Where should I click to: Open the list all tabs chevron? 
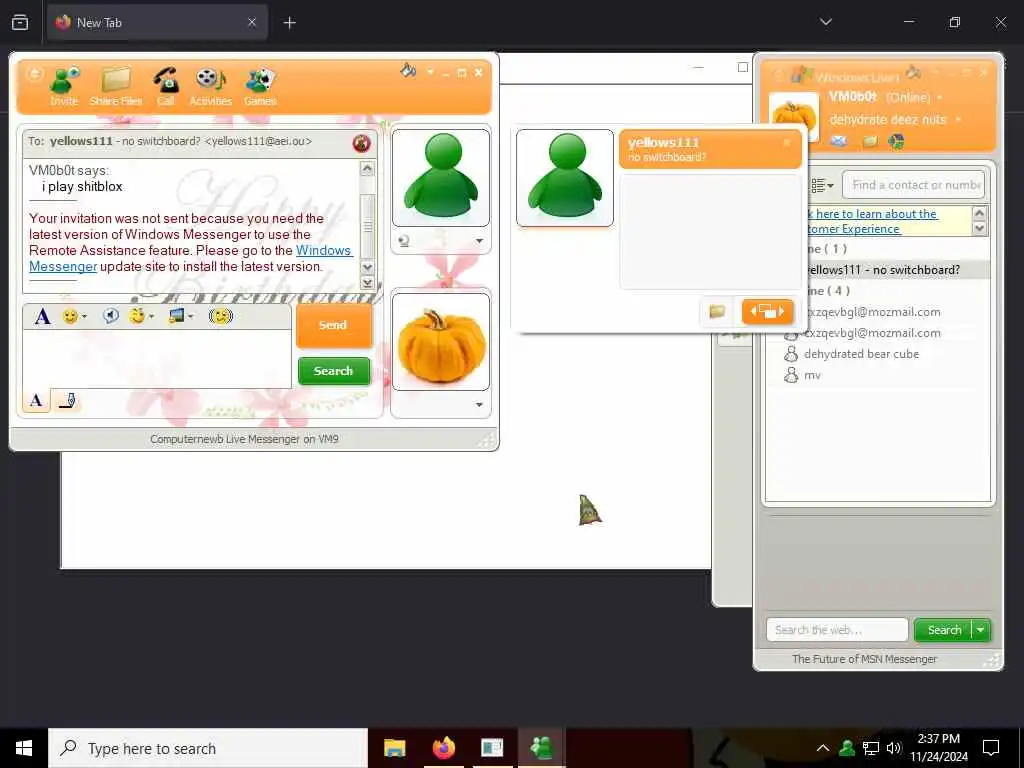[x=825, y=22]
